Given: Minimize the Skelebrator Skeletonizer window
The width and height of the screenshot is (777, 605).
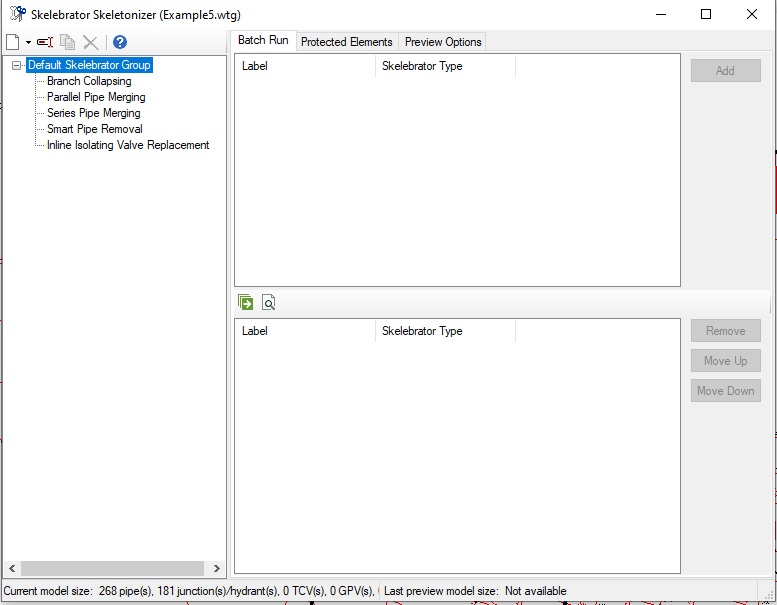Looking at the screenshot, I should [x=661, y=14].
